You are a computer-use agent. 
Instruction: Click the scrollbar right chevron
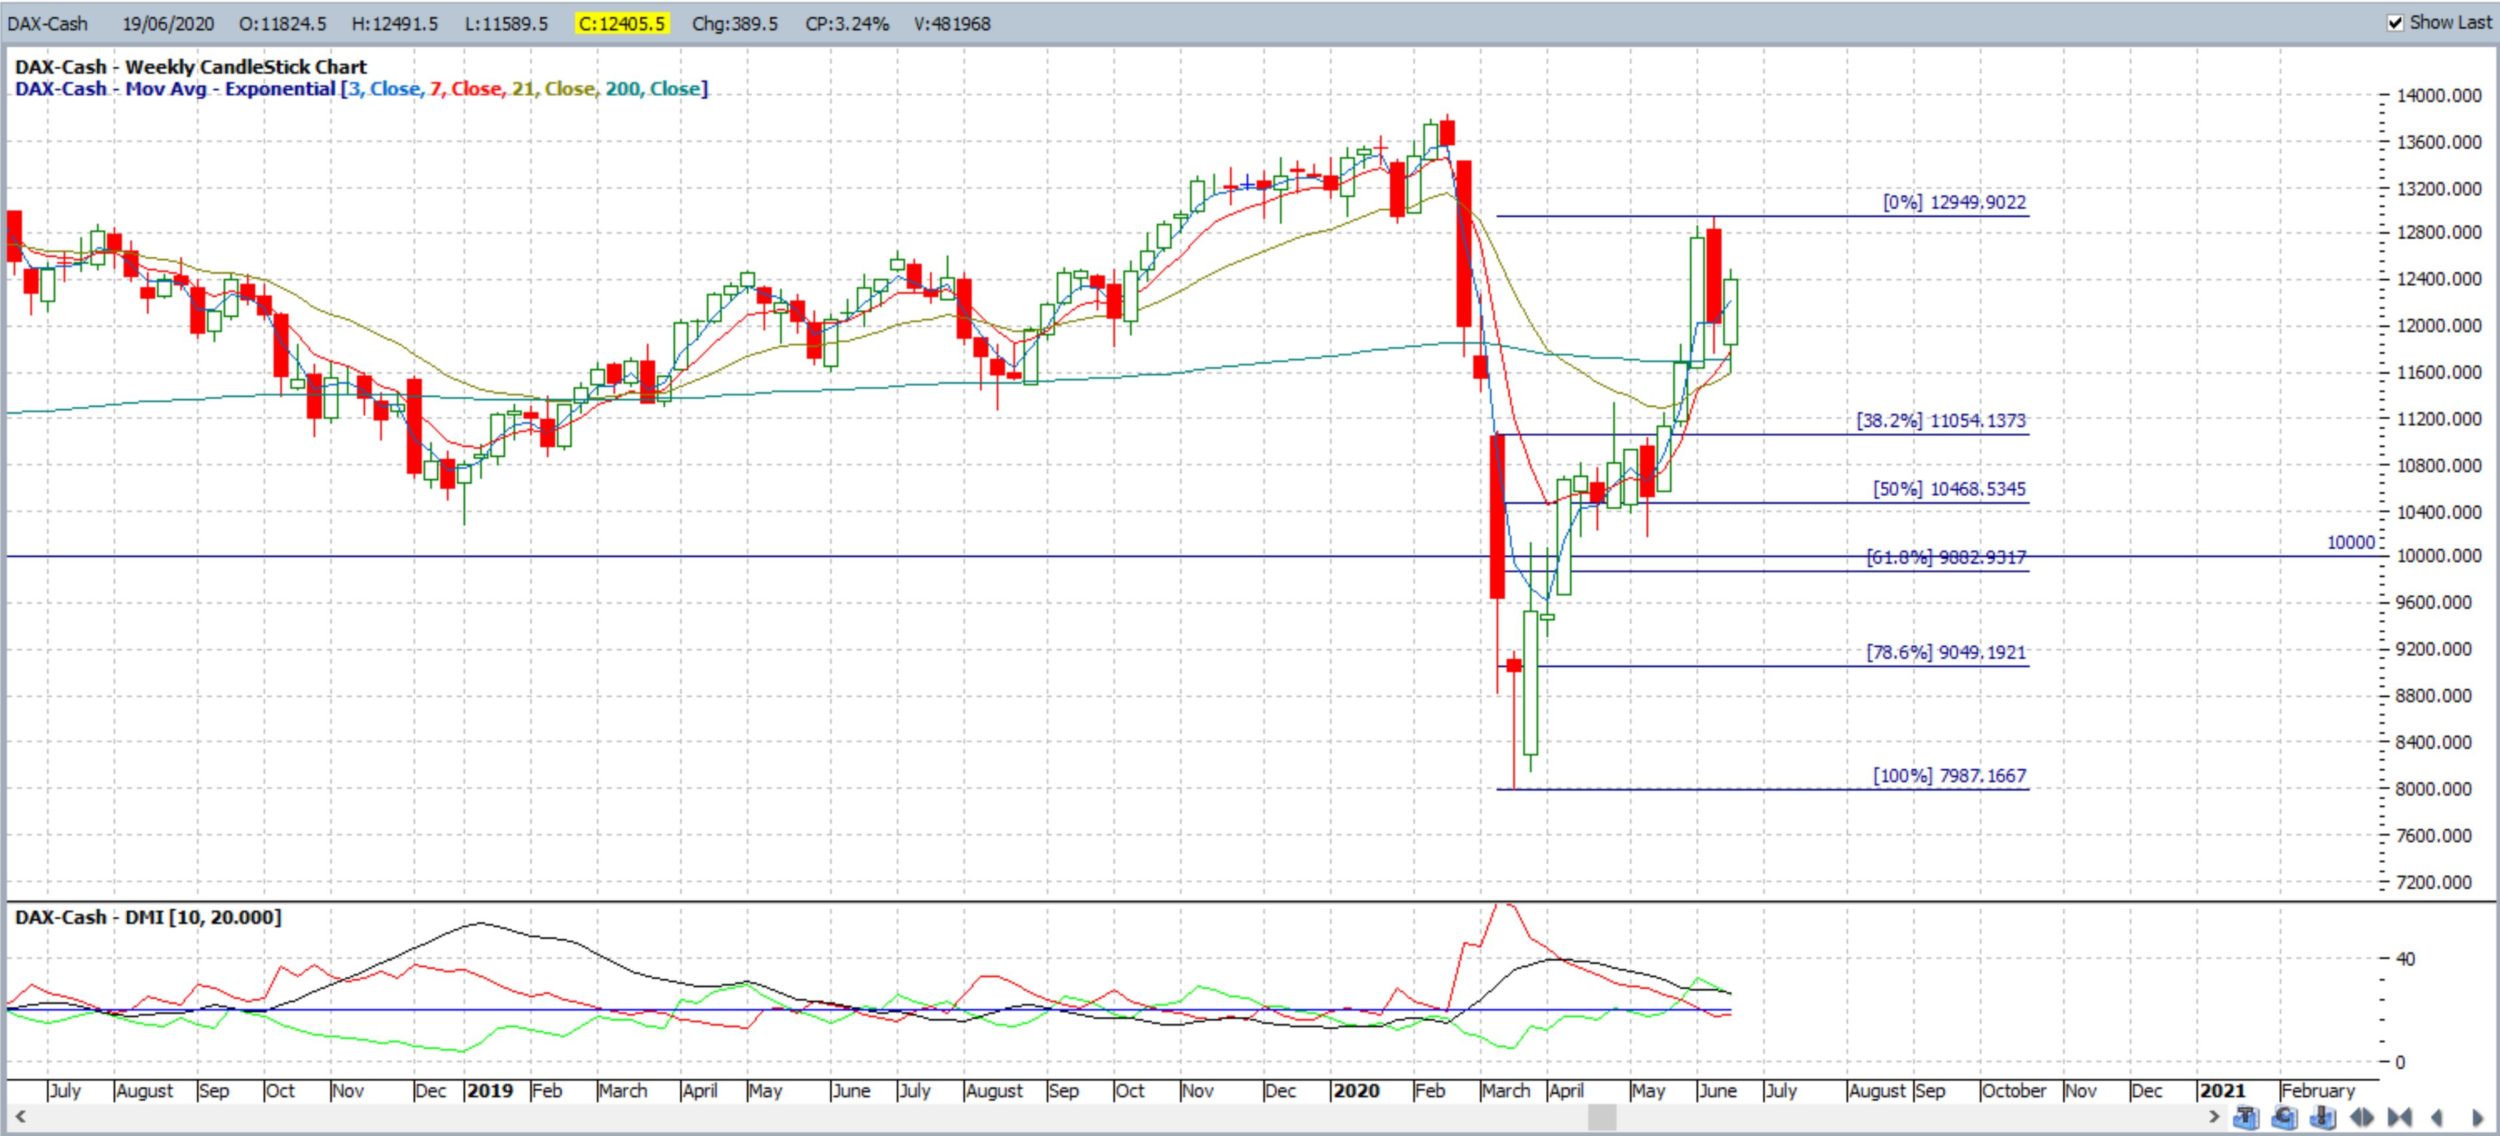(x=2214, y=1117)
